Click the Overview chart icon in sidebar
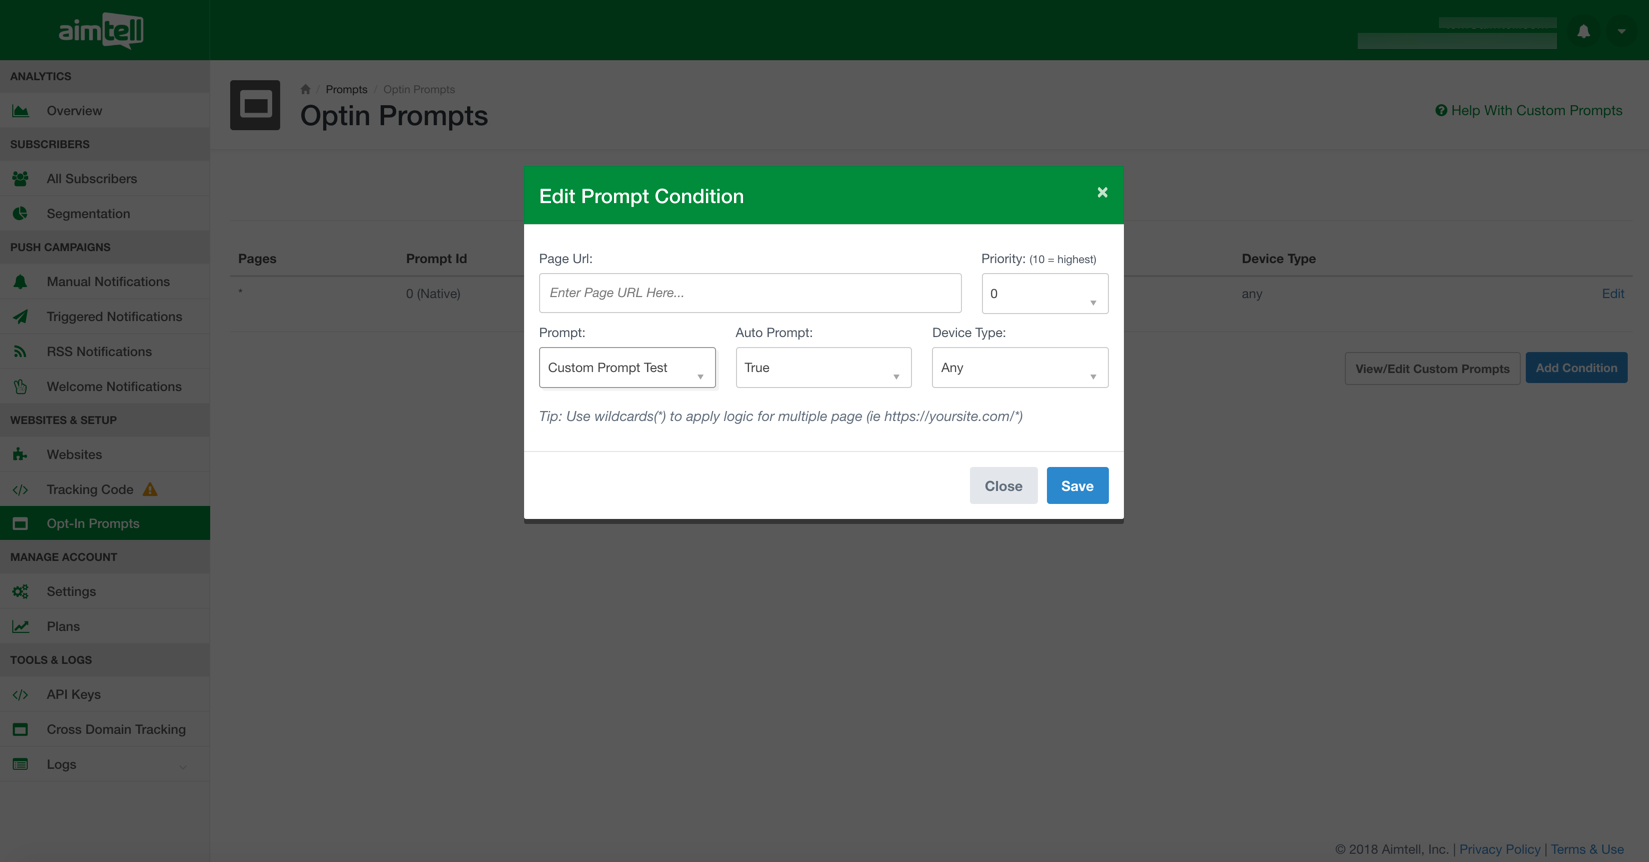This screenshot has height=862, width=1649. (x=20, y=111)
